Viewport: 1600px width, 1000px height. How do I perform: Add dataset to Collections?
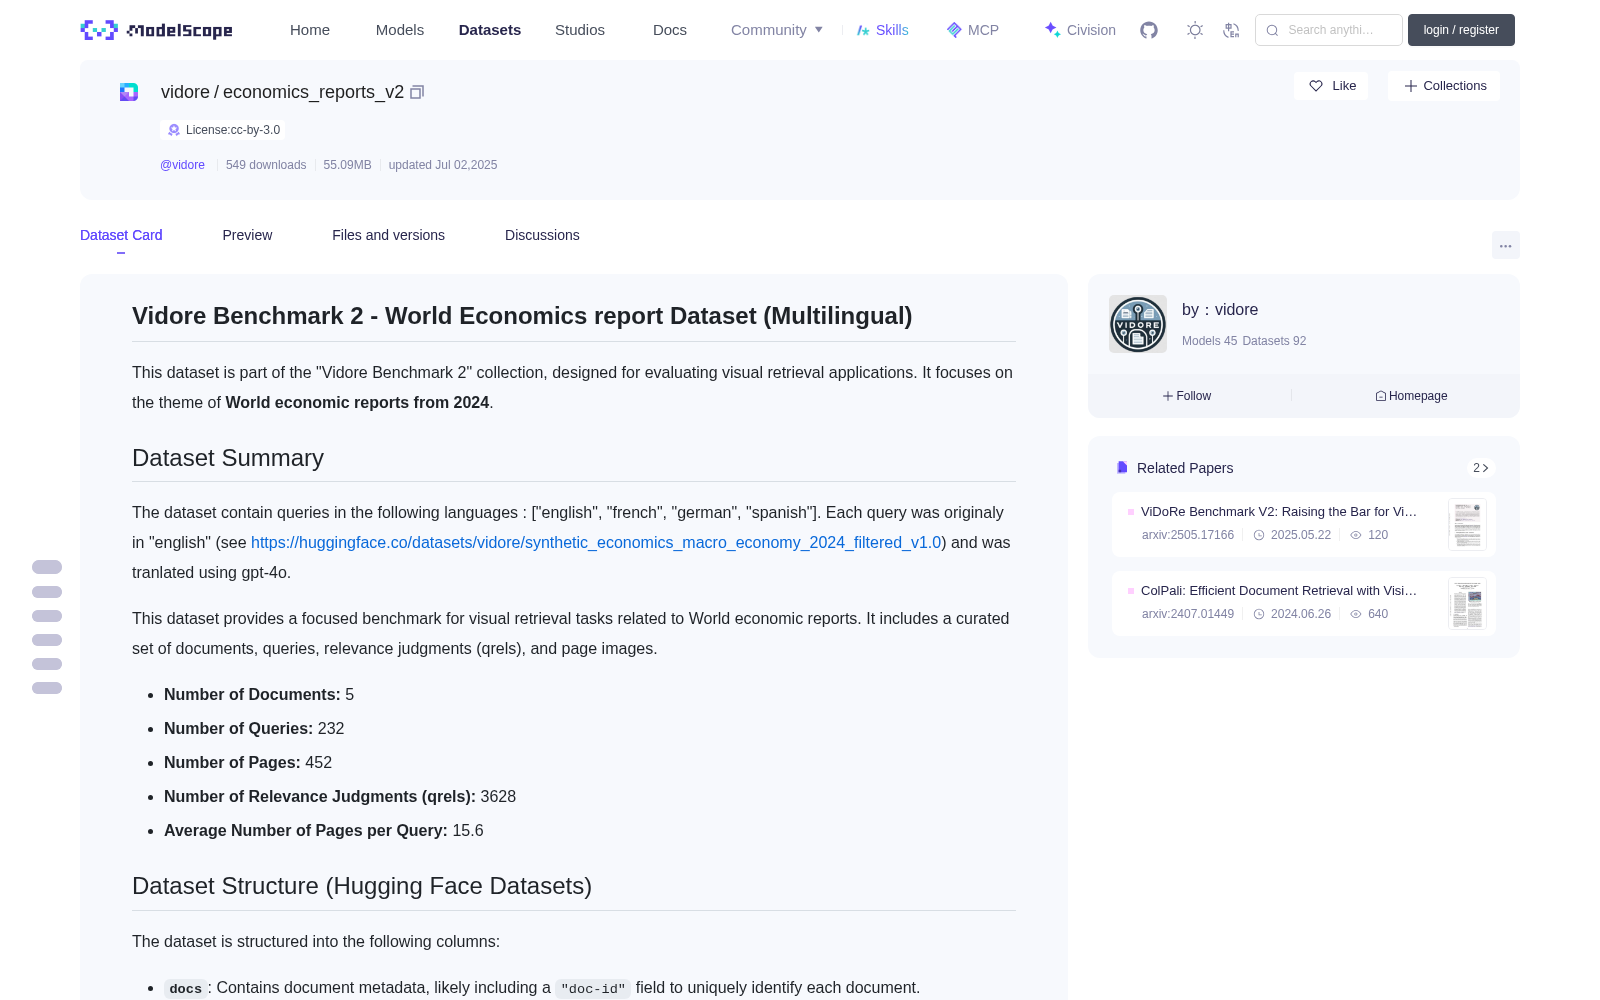(x=1444, y=86)
